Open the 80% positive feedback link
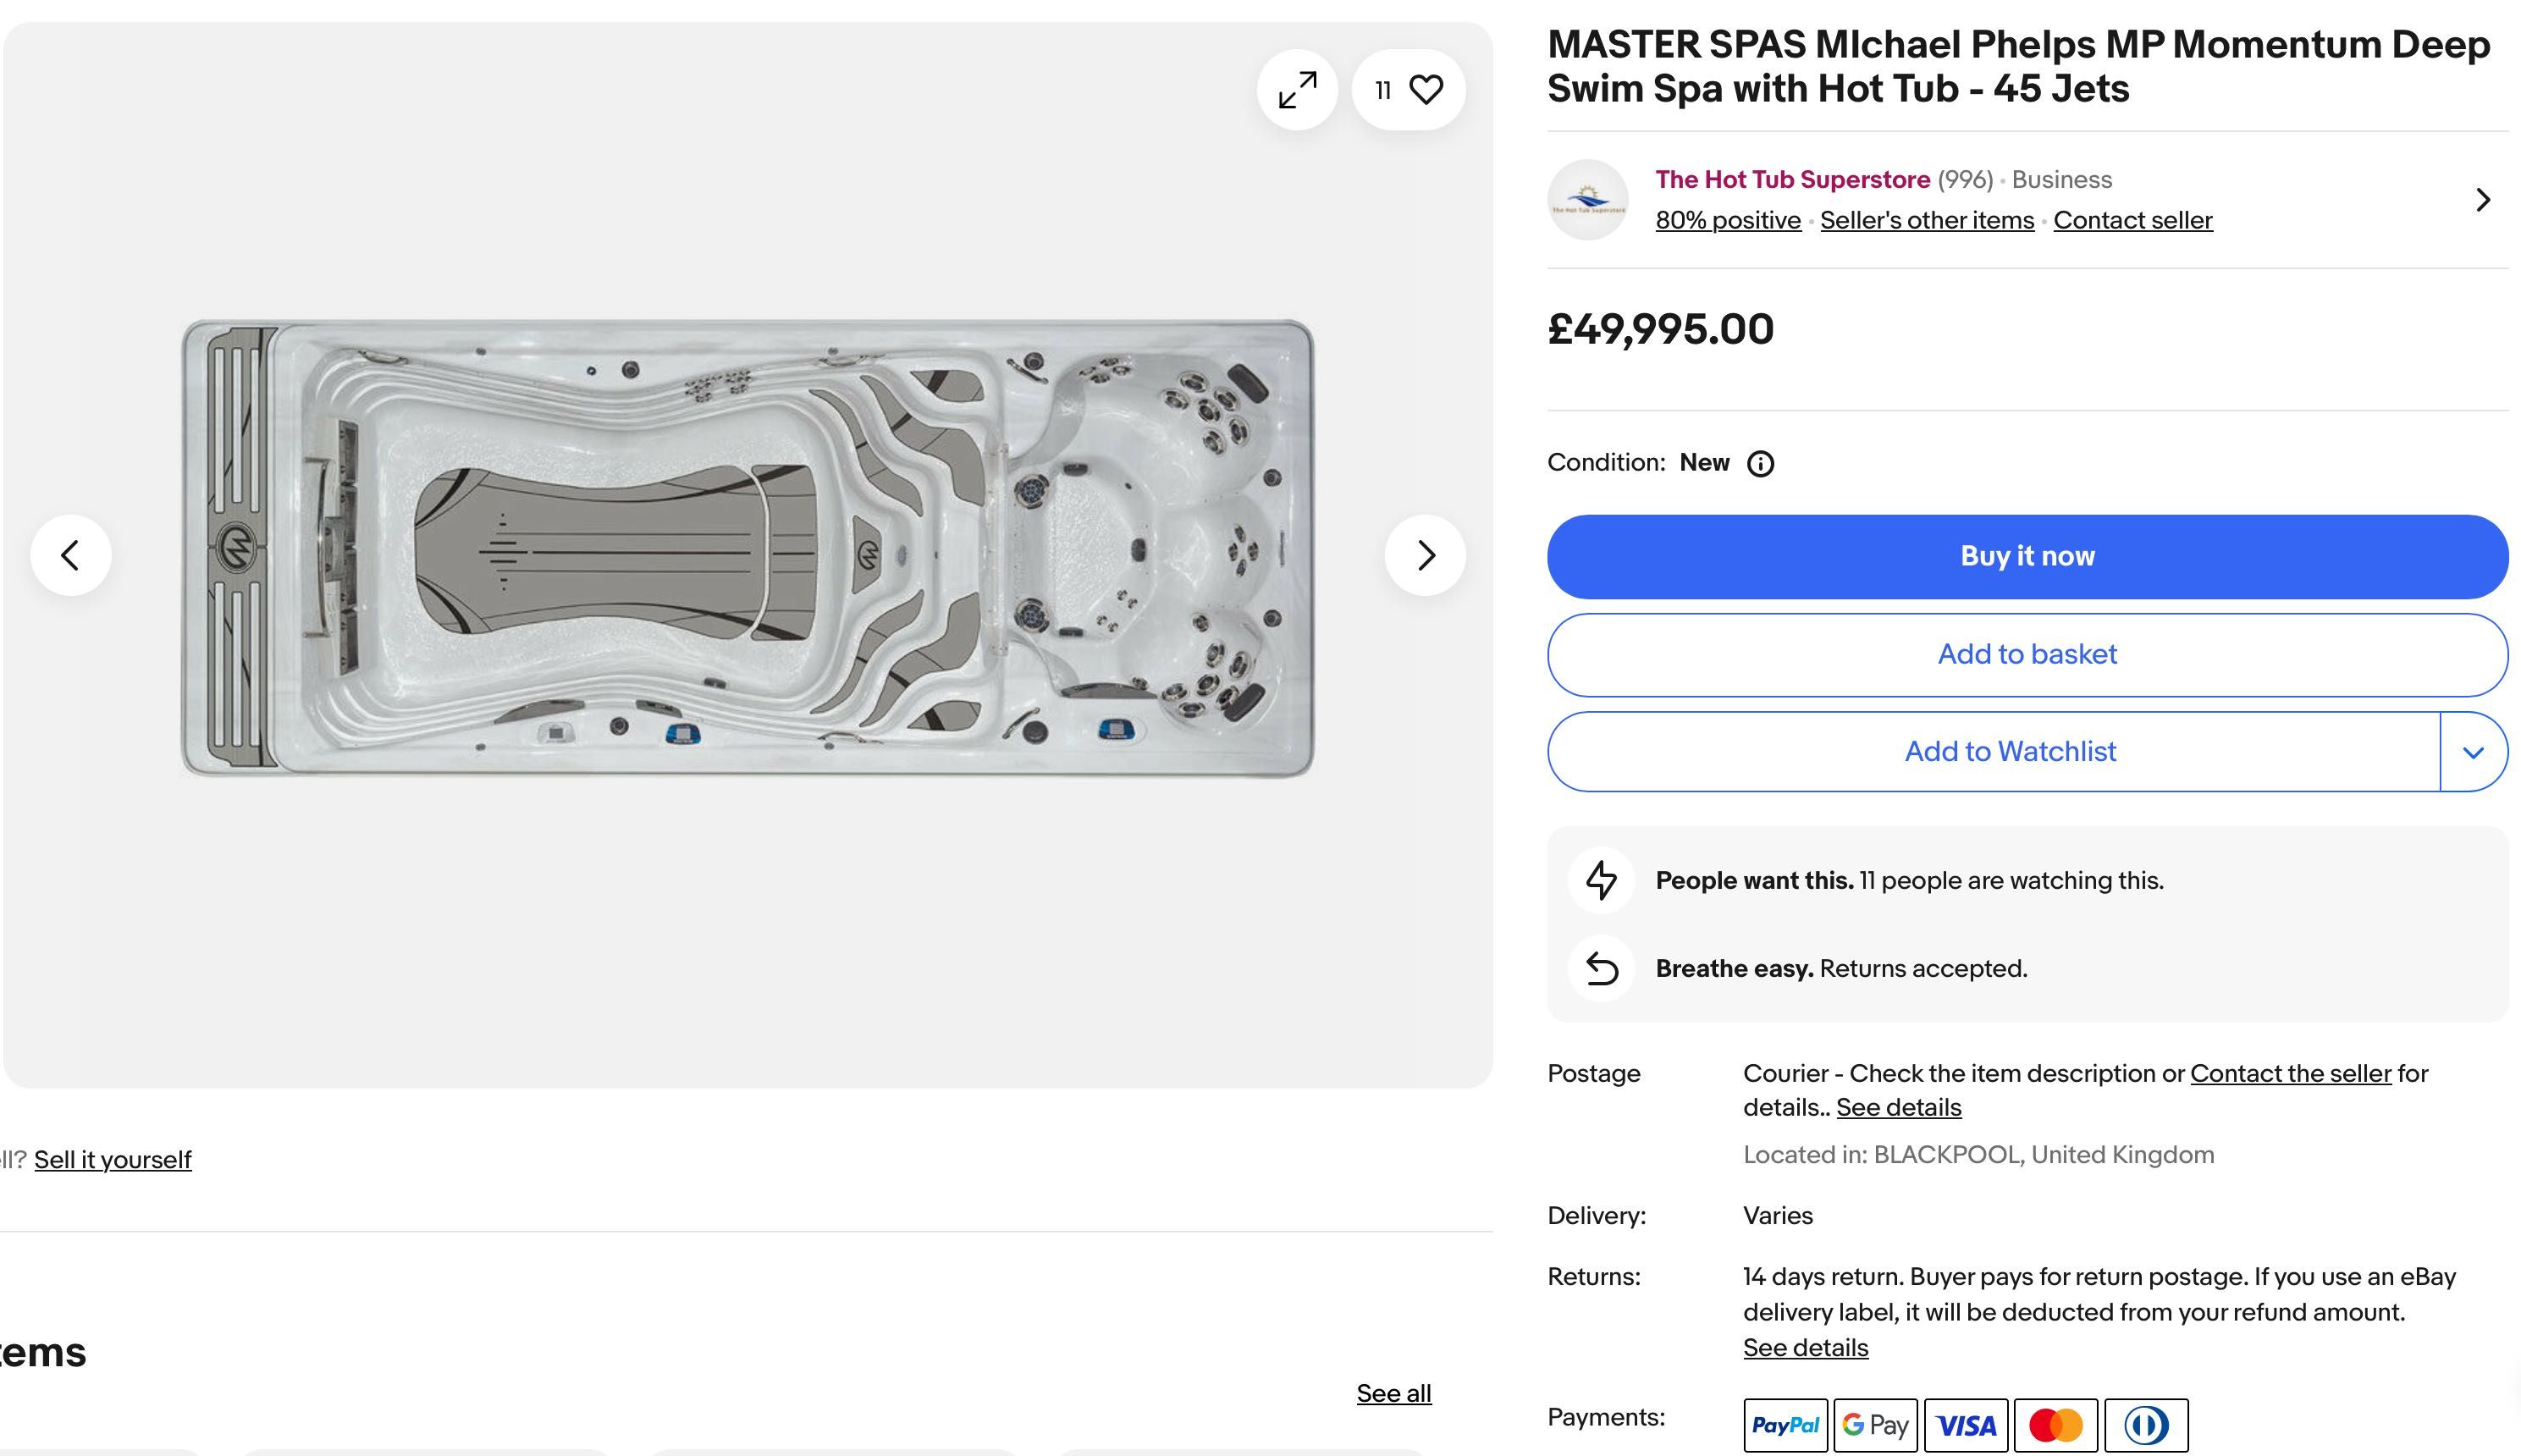Image resolution: width=2521 pixels, height=1456 pixels. point(1728,220)
